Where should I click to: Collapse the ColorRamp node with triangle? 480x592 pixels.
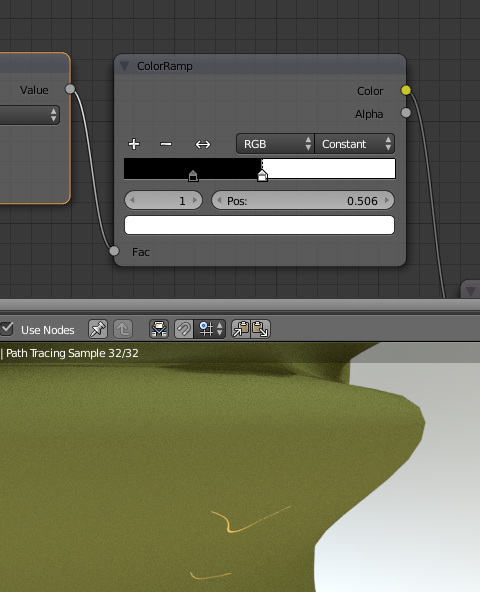coord(124,66)
